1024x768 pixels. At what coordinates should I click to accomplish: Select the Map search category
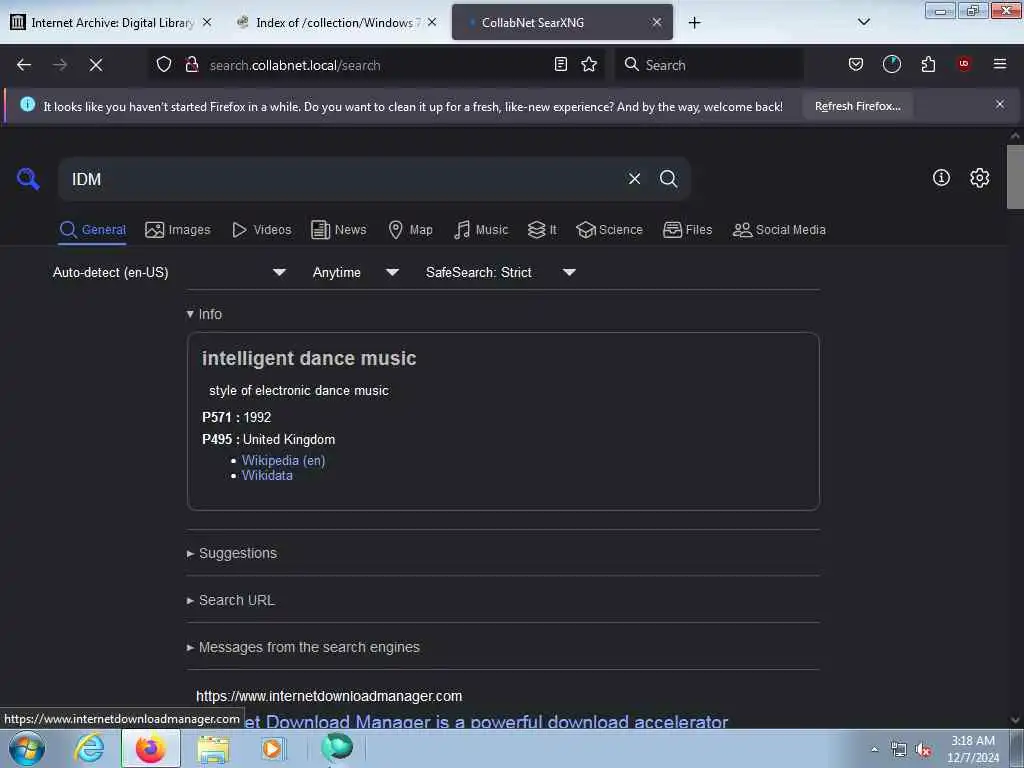(x=410, y=230)
